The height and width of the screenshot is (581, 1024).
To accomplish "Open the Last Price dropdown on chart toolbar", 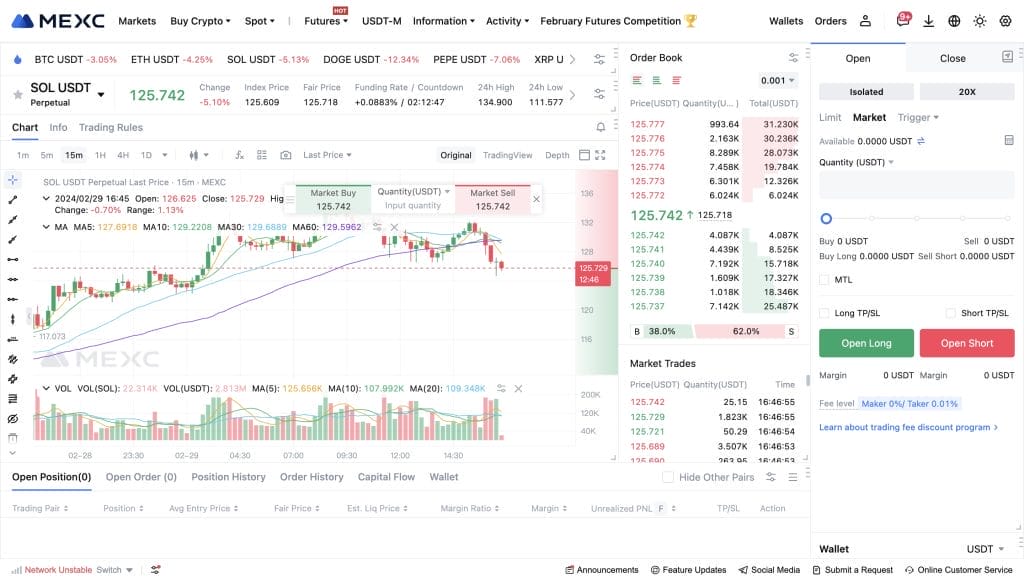I will (x=328, y=155).
